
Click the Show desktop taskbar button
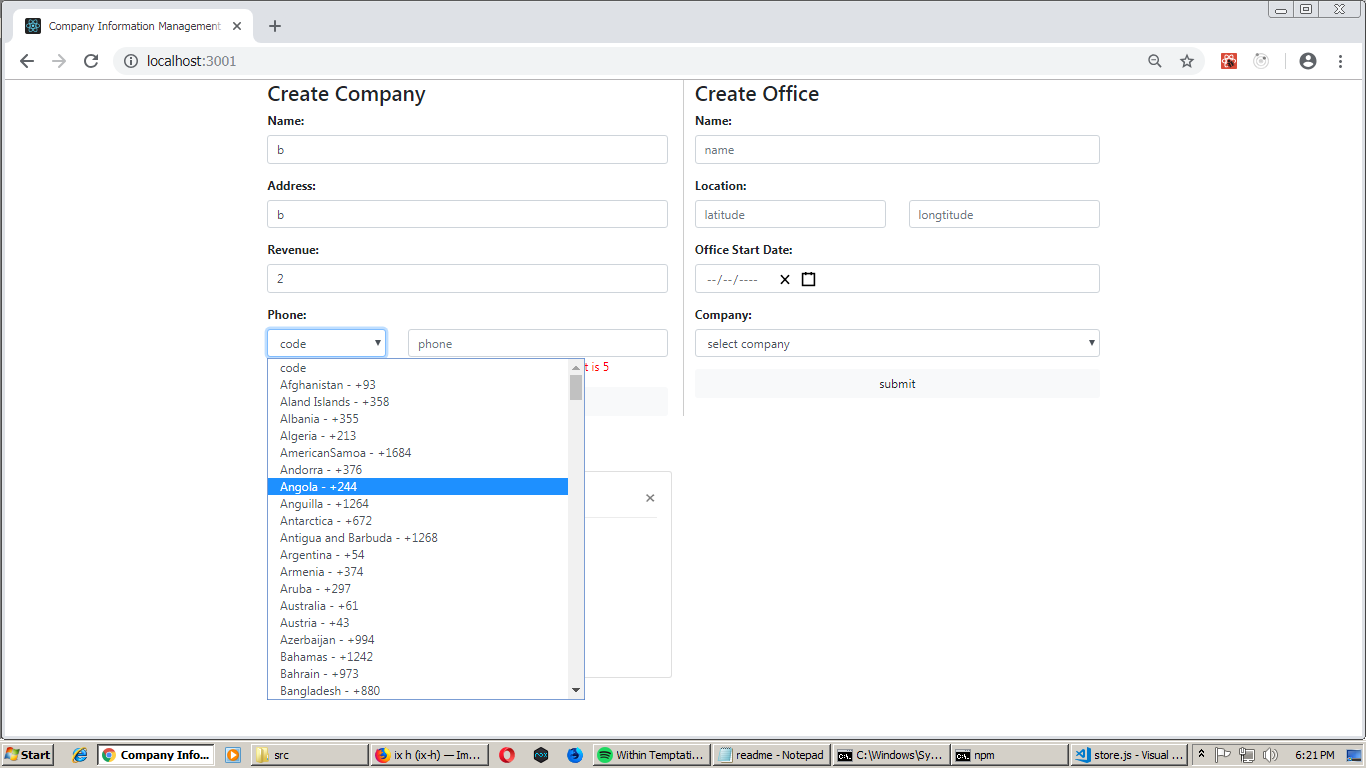tap(1354, 755)
